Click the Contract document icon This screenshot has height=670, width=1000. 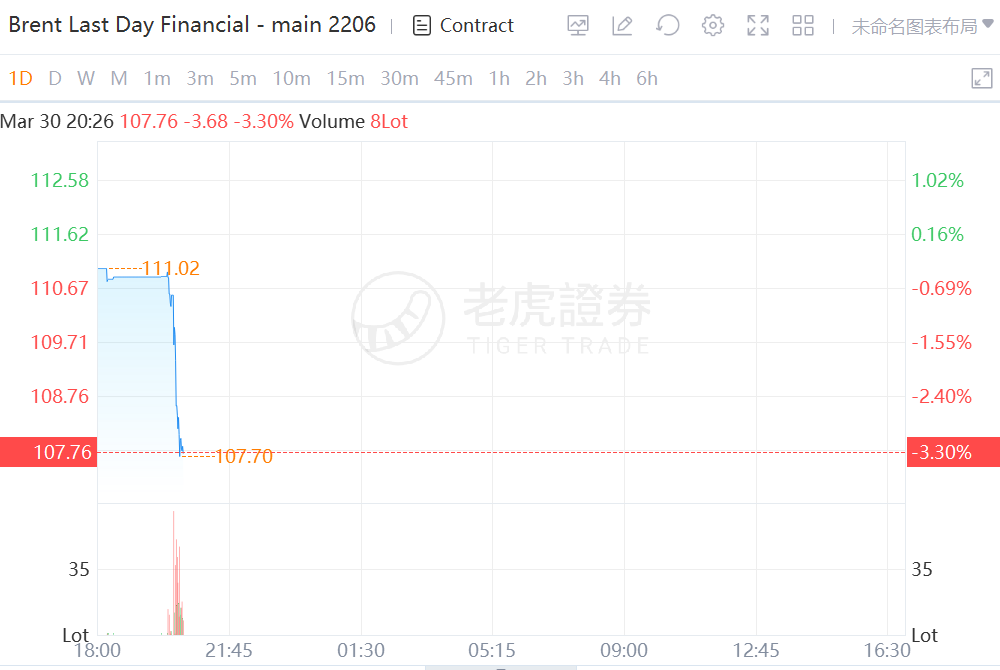(x=422, y=26)
